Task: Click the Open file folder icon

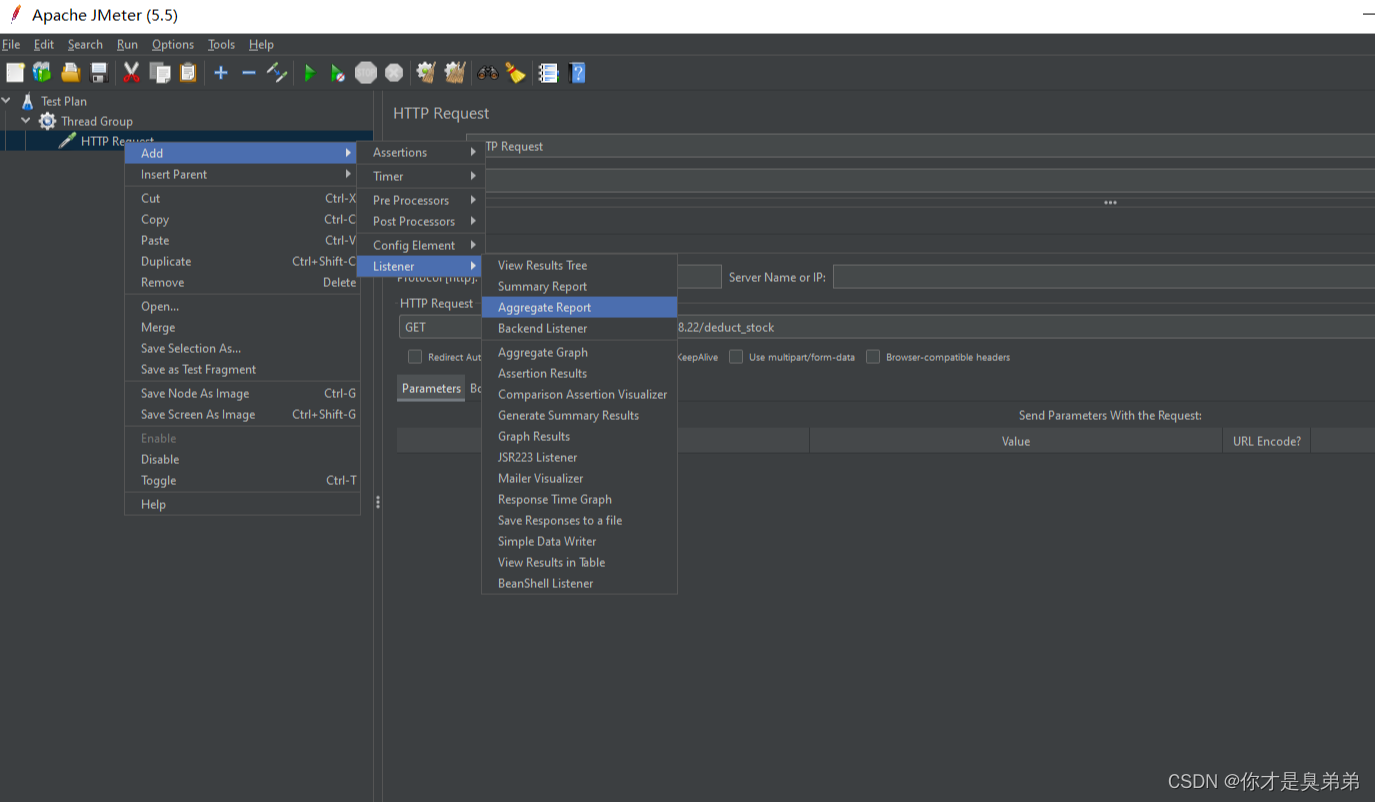Action: [x=70, y=72]
